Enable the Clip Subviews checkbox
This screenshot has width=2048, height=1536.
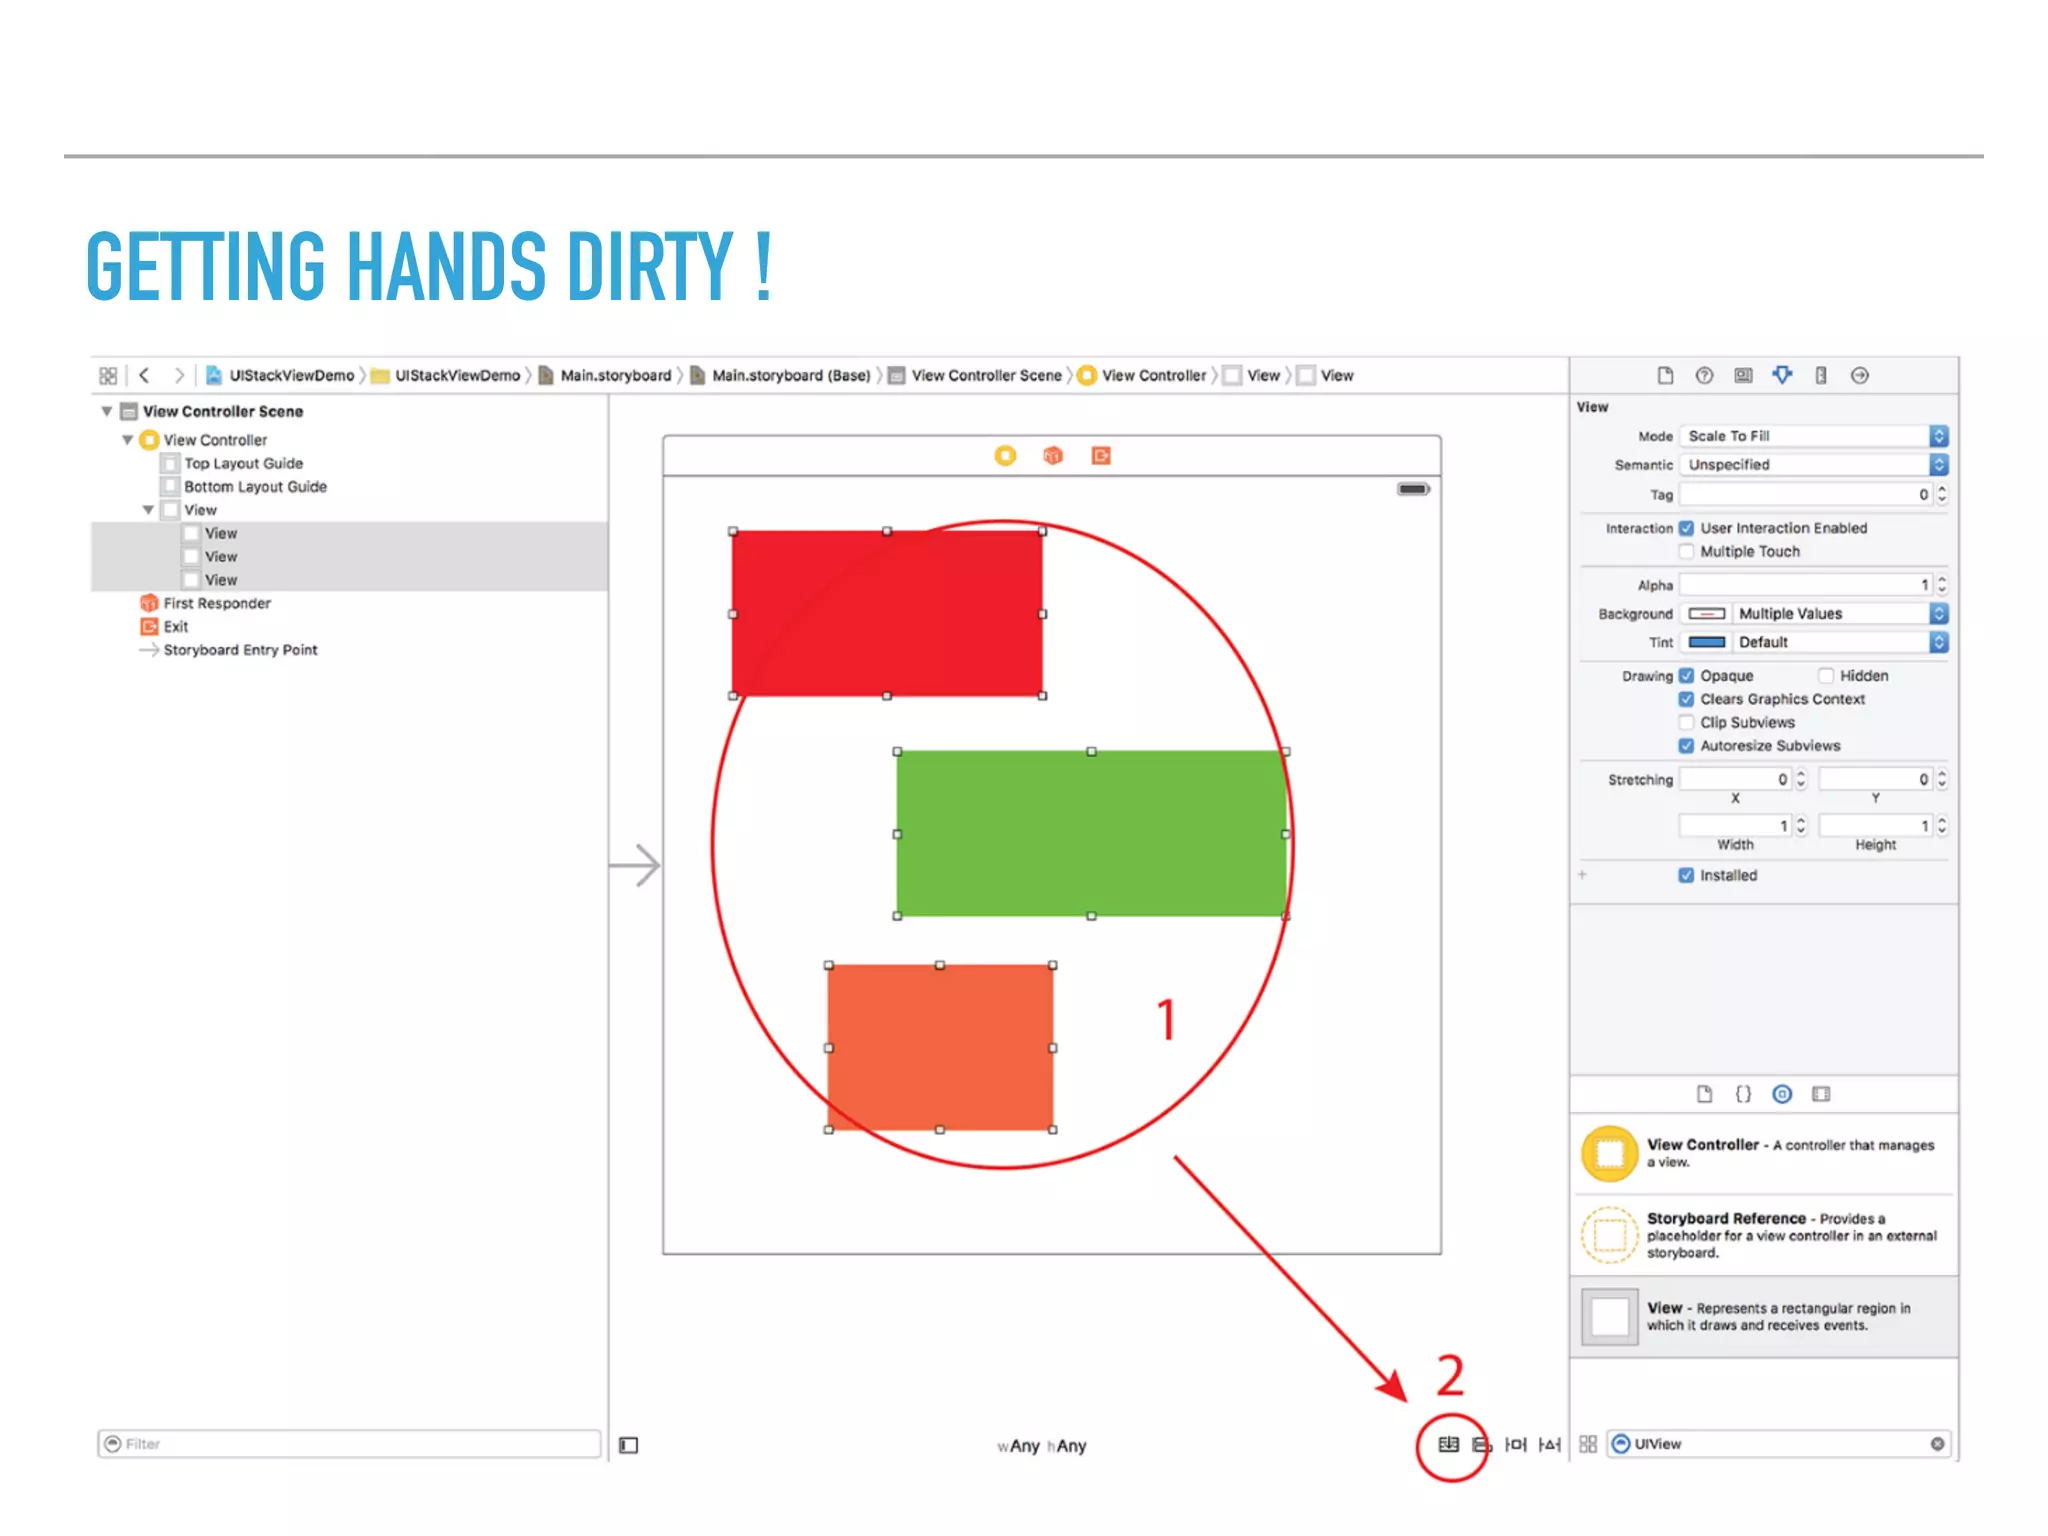(x=1686, y=722)
